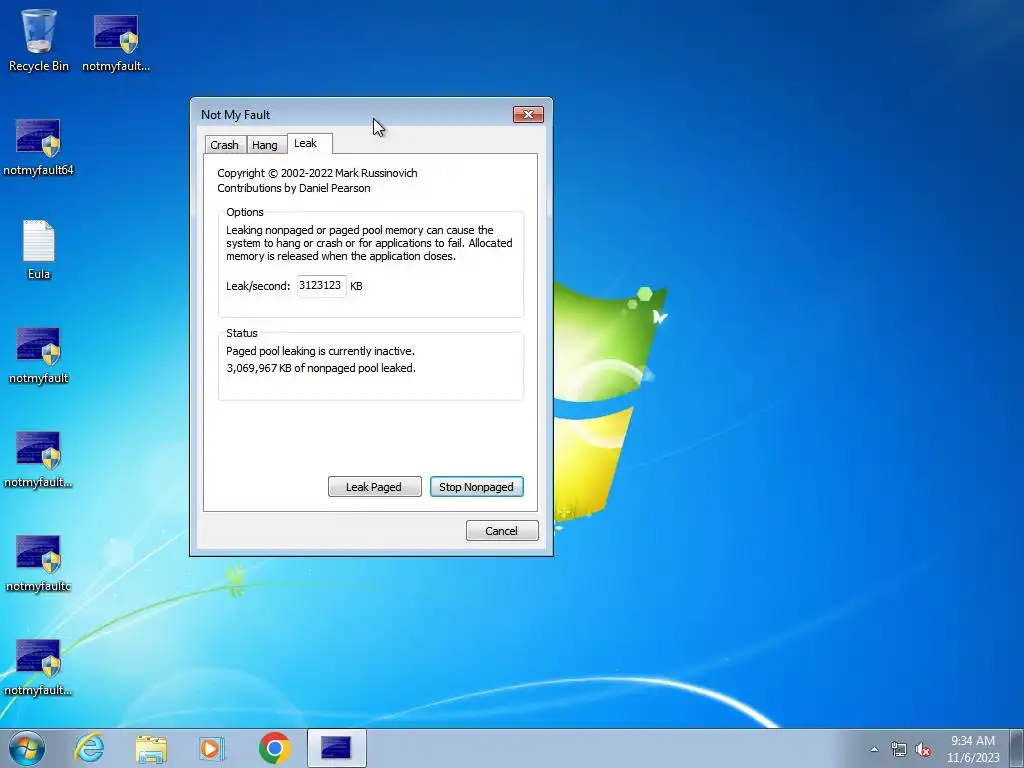
Task: Open the clock showing 9:34 AM
Action: 972,749
